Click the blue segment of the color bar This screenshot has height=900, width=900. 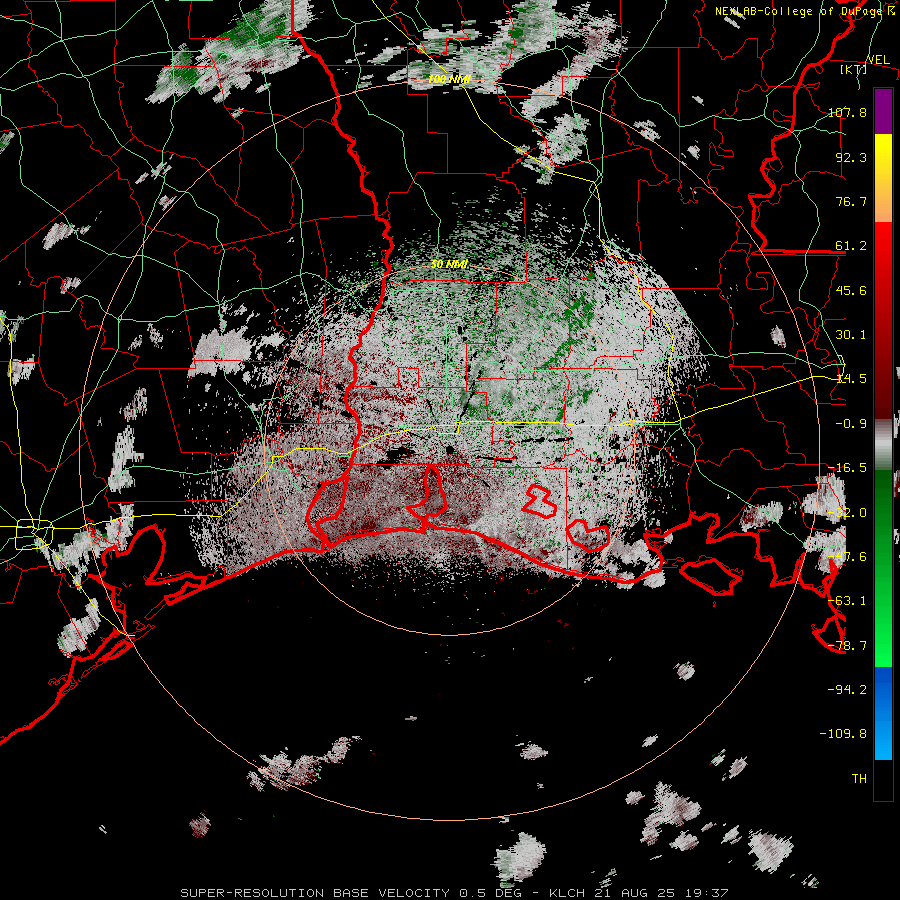click(x=883, y=713)
